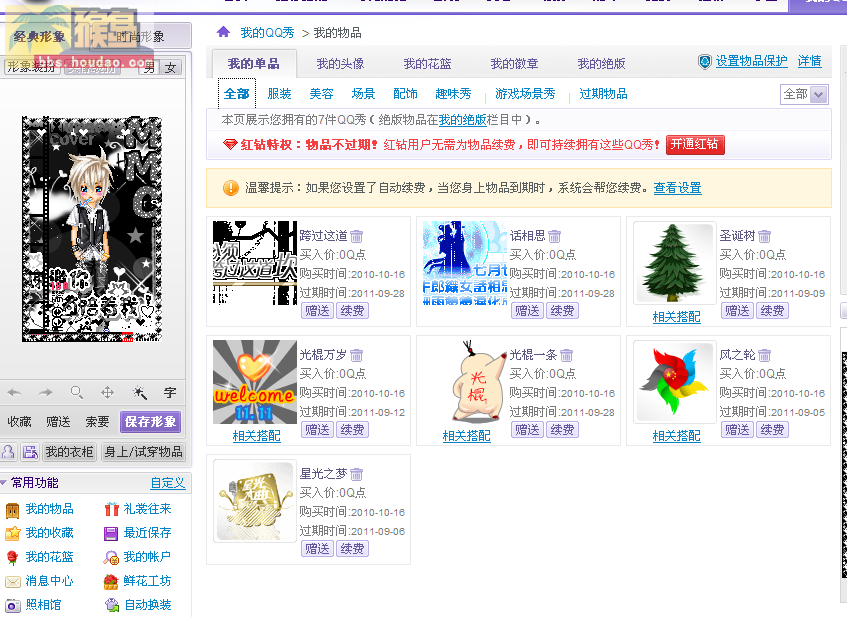Filter items by 美容 category
This screenshot has width=847, height=617.
pyautogui.click(x=321, y=93)
